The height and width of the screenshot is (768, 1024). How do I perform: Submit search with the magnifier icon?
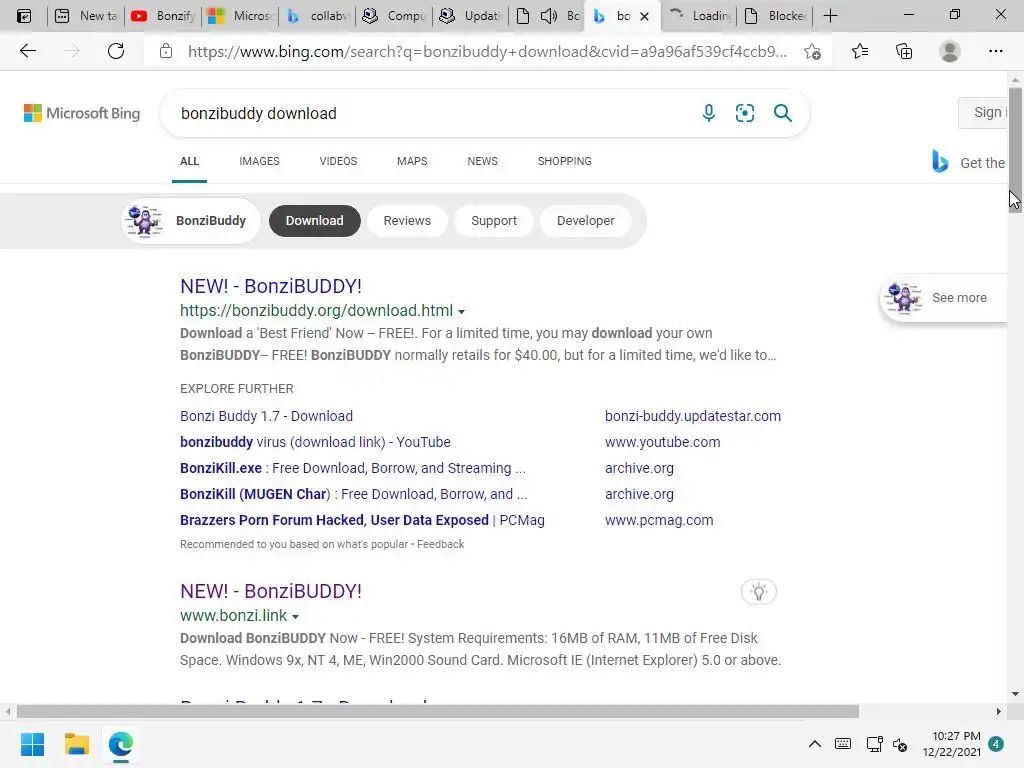(x=782, y=113)
